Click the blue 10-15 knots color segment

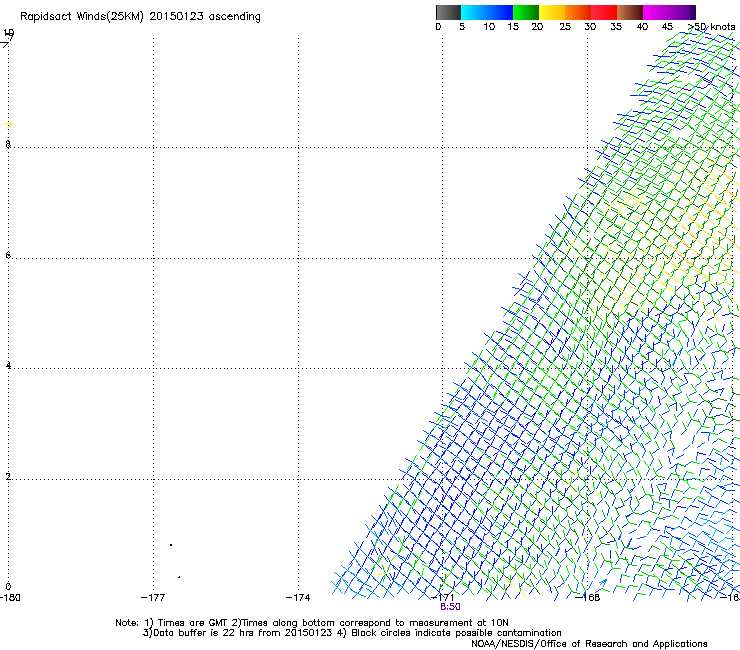pyautogui.click(x=500, y=12)
